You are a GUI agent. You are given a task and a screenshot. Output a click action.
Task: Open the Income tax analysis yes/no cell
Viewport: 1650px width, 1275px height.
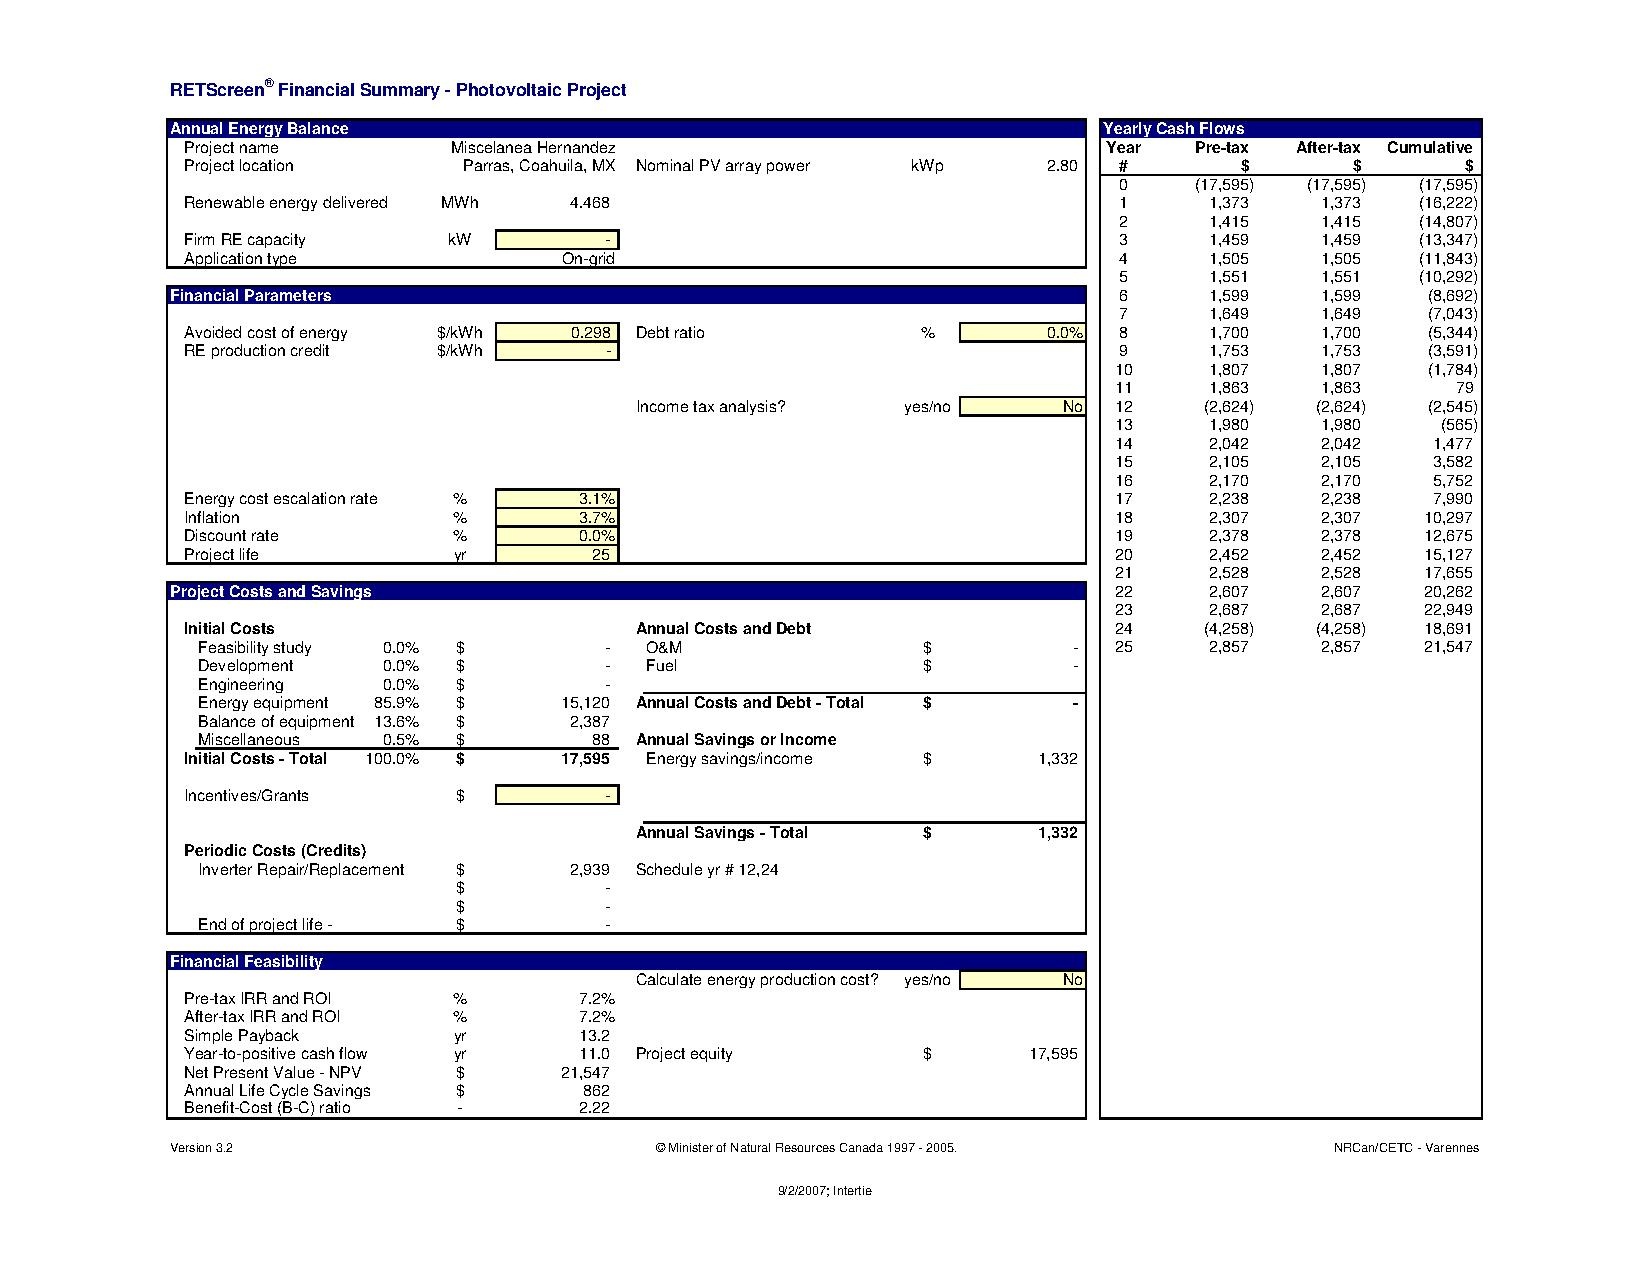tap(1022, 407)
